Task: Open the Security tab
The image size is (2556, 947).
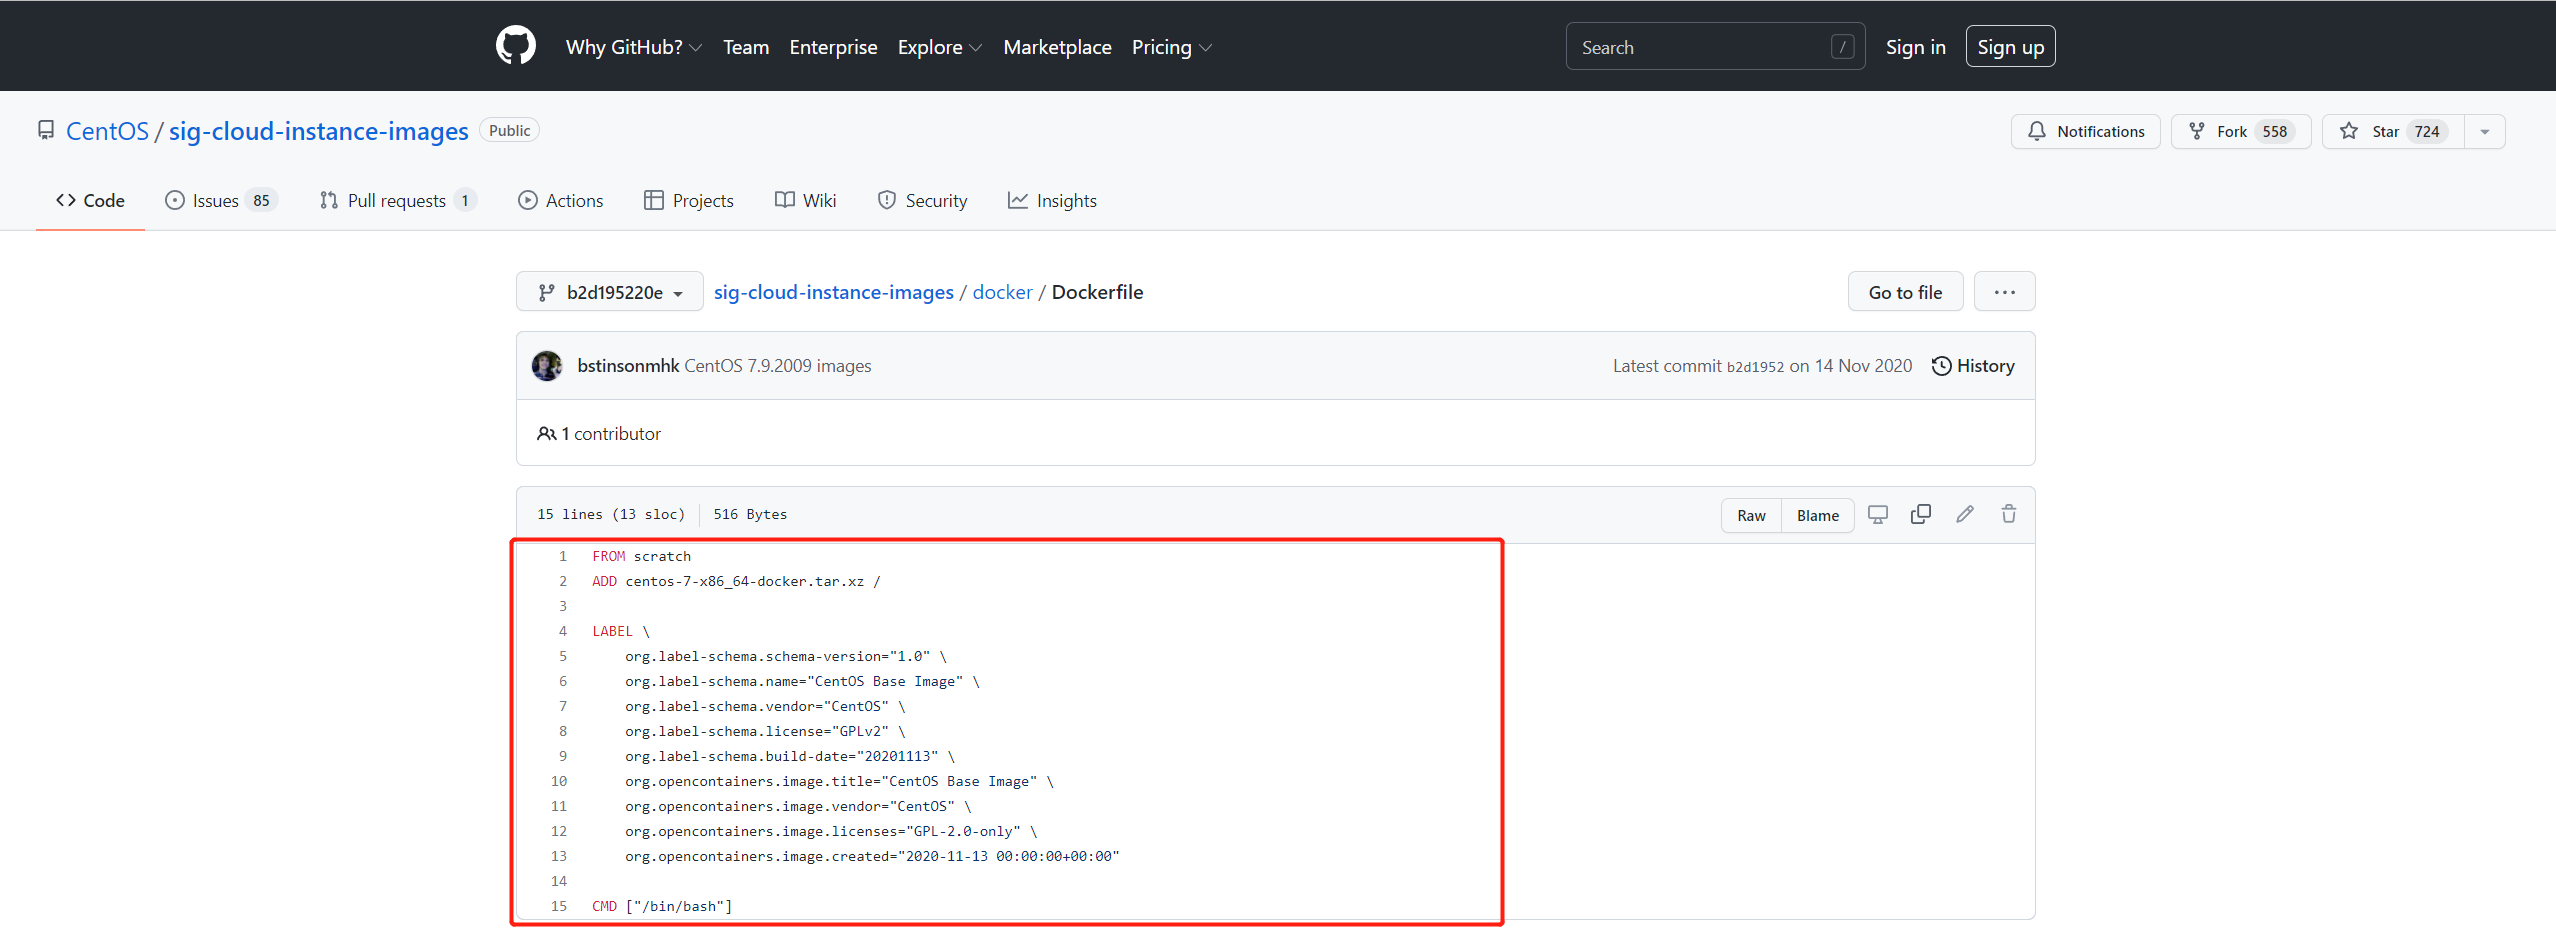Action: pyautogui.click(x=922, y=200)
